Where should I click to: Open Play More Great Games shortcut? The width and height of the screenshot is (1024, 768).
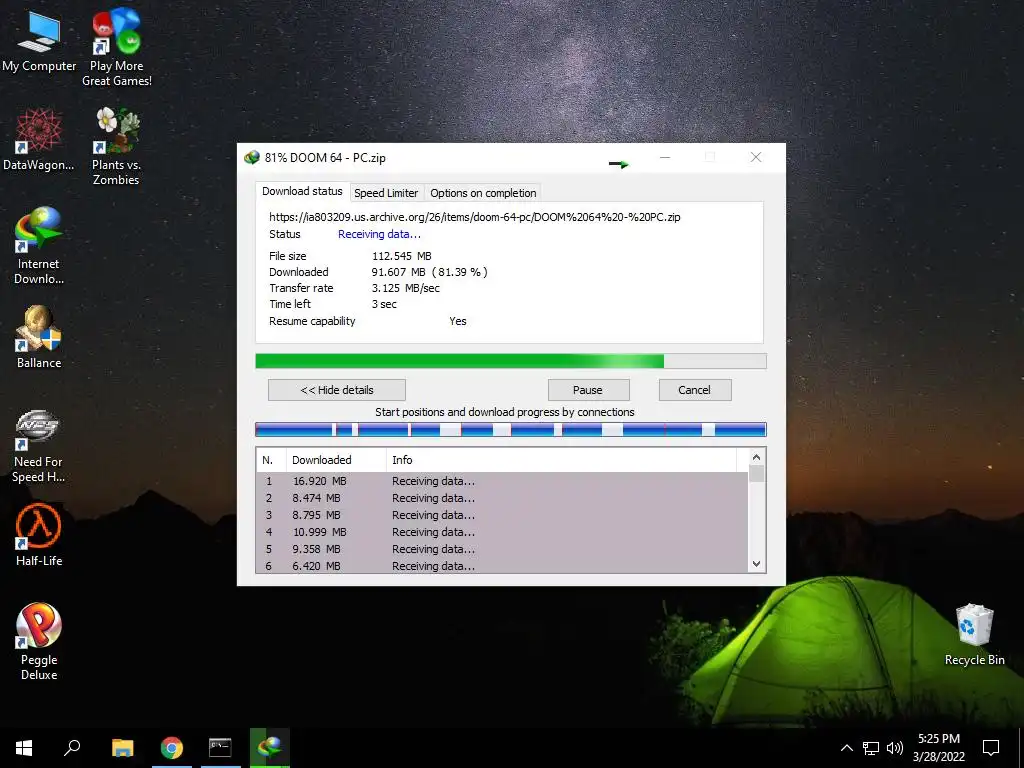tap(117, 48)
